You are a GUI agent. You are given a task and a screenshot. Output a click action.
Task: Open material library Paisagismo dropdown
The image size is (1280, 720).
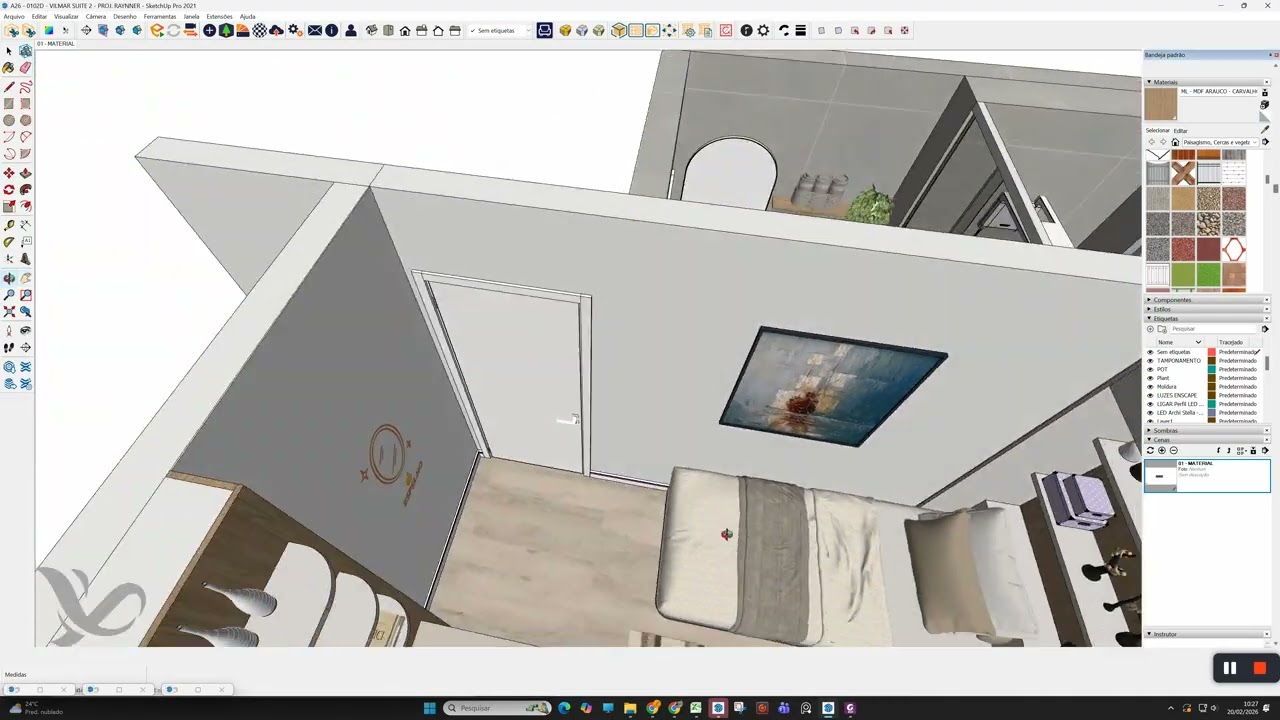pyautogui.click(x=1219, y=142)
